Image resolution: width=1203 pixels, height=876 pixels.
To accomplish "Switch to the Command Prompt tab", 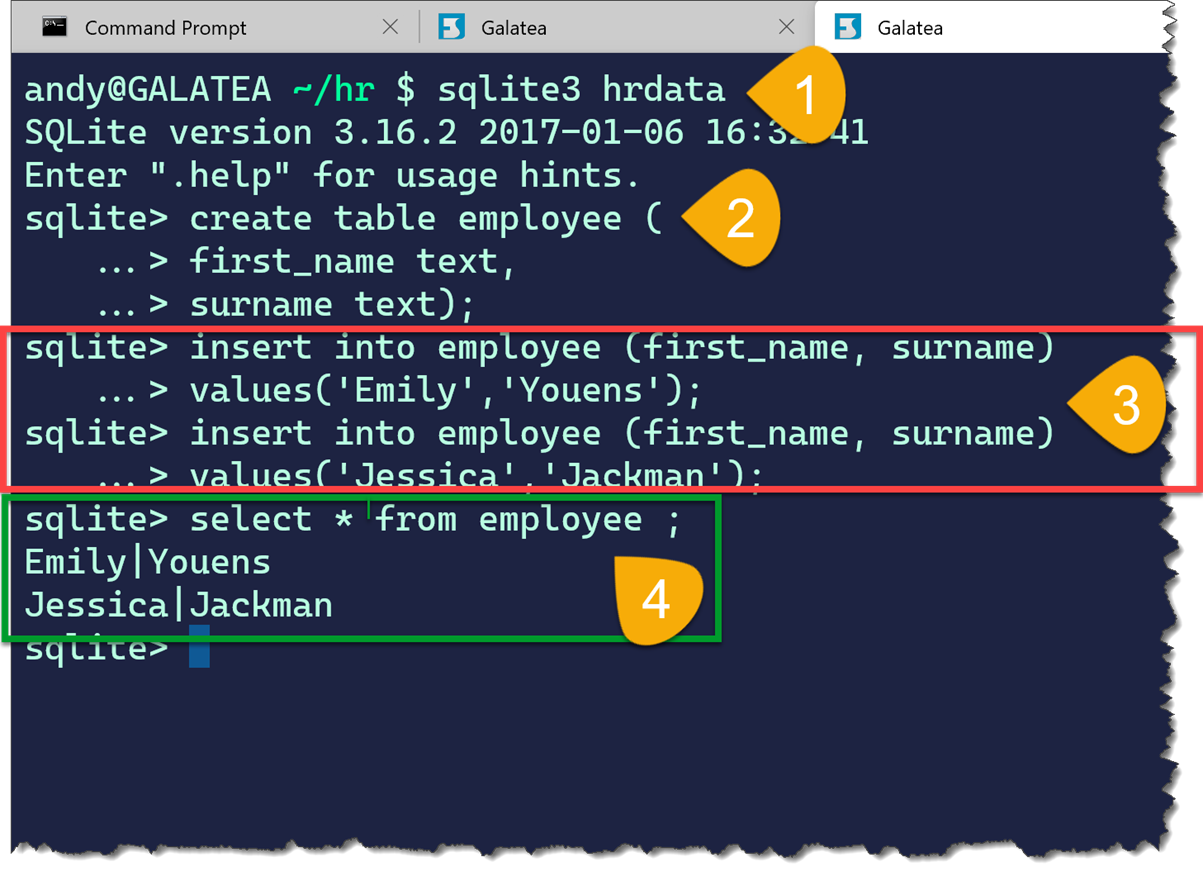I will pos(165,28).
